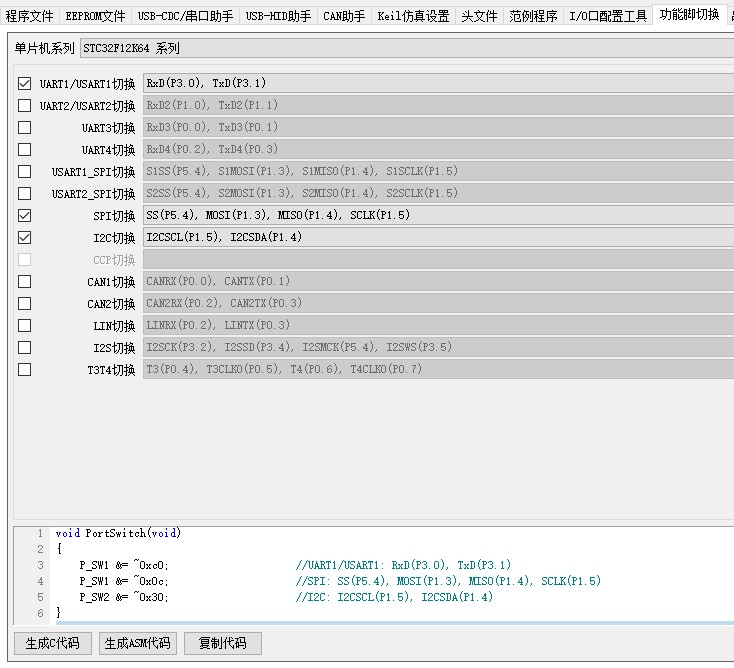This screenshot has width=734, height=668.
Task: Uncheck the I2C切换 checkbox
Action: coord(24,238)
